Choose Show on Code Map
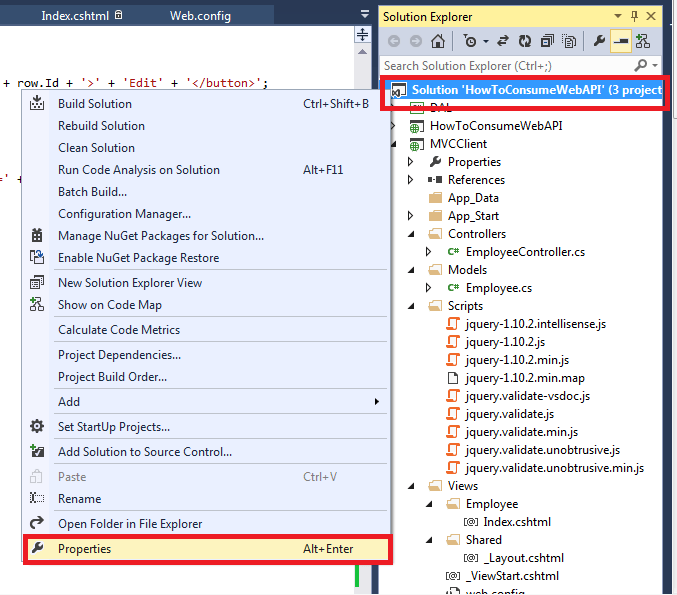This screenshot has width=677, height=595. (206, 305)
